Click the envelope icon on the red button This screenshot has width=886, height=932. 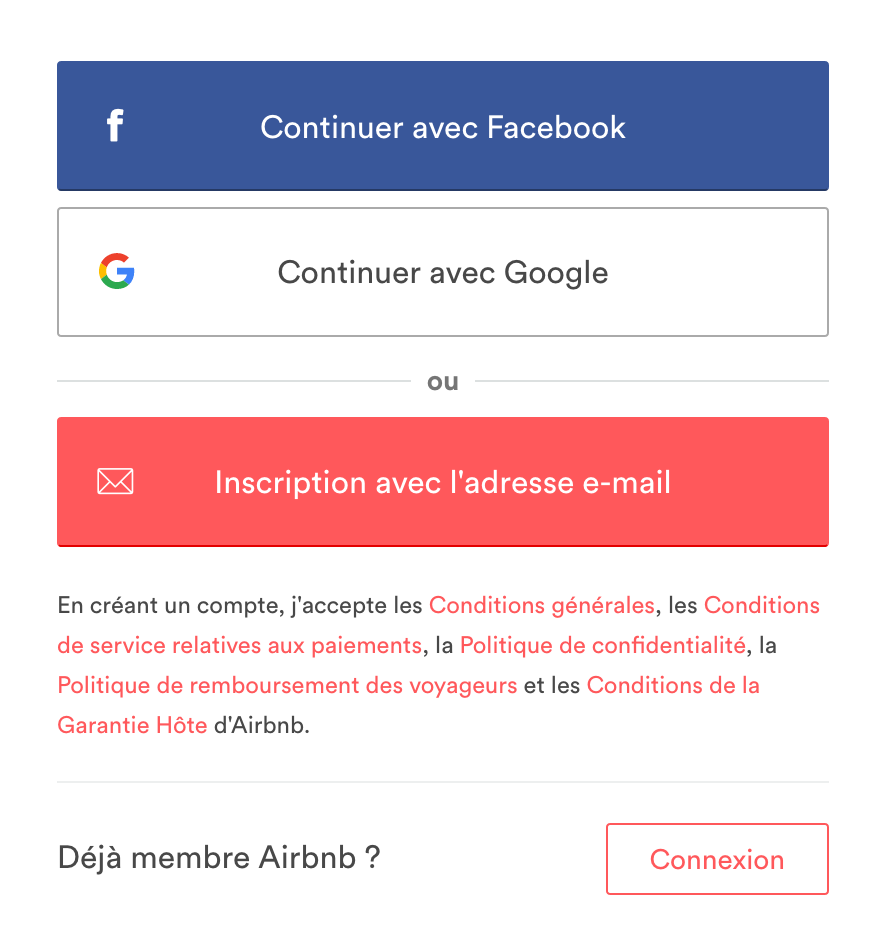[115, 481]
